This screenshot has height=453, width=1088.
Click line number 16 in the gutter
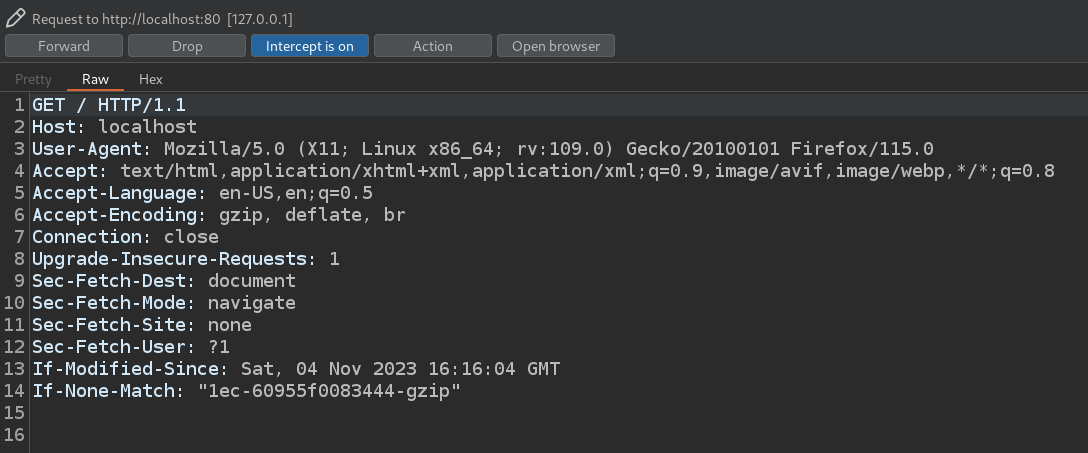coord(15,435)
